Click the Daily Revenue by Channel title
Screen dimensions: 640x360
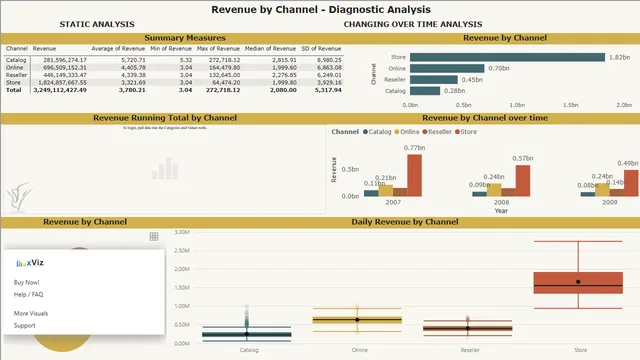(x=405, y=222)
